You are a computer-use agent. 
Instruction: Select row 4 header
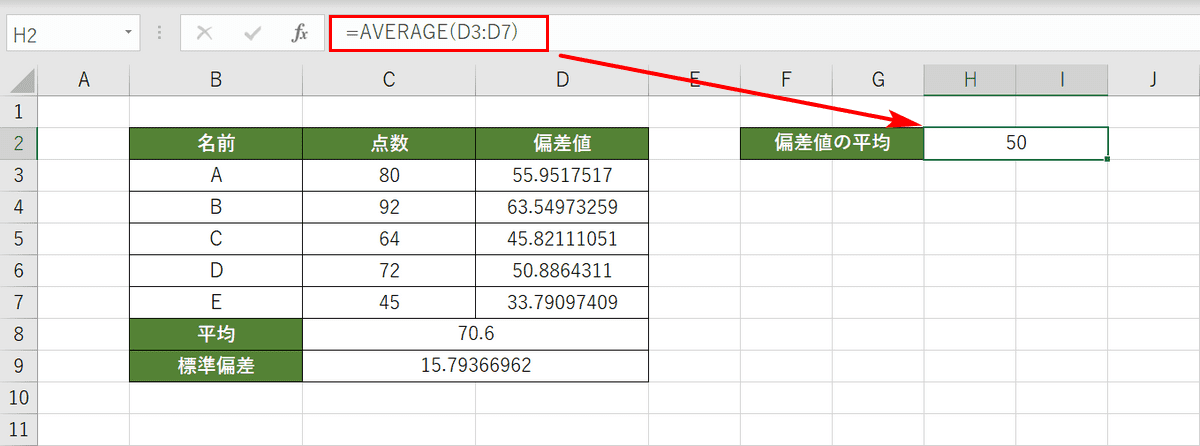19,207
